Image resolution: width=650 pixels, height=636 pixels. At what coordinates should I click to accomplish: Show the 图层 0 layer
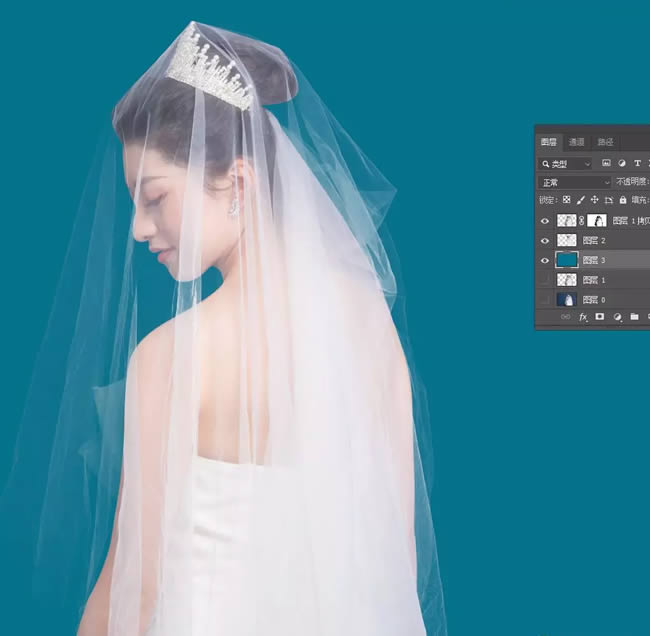click(545, 300)
